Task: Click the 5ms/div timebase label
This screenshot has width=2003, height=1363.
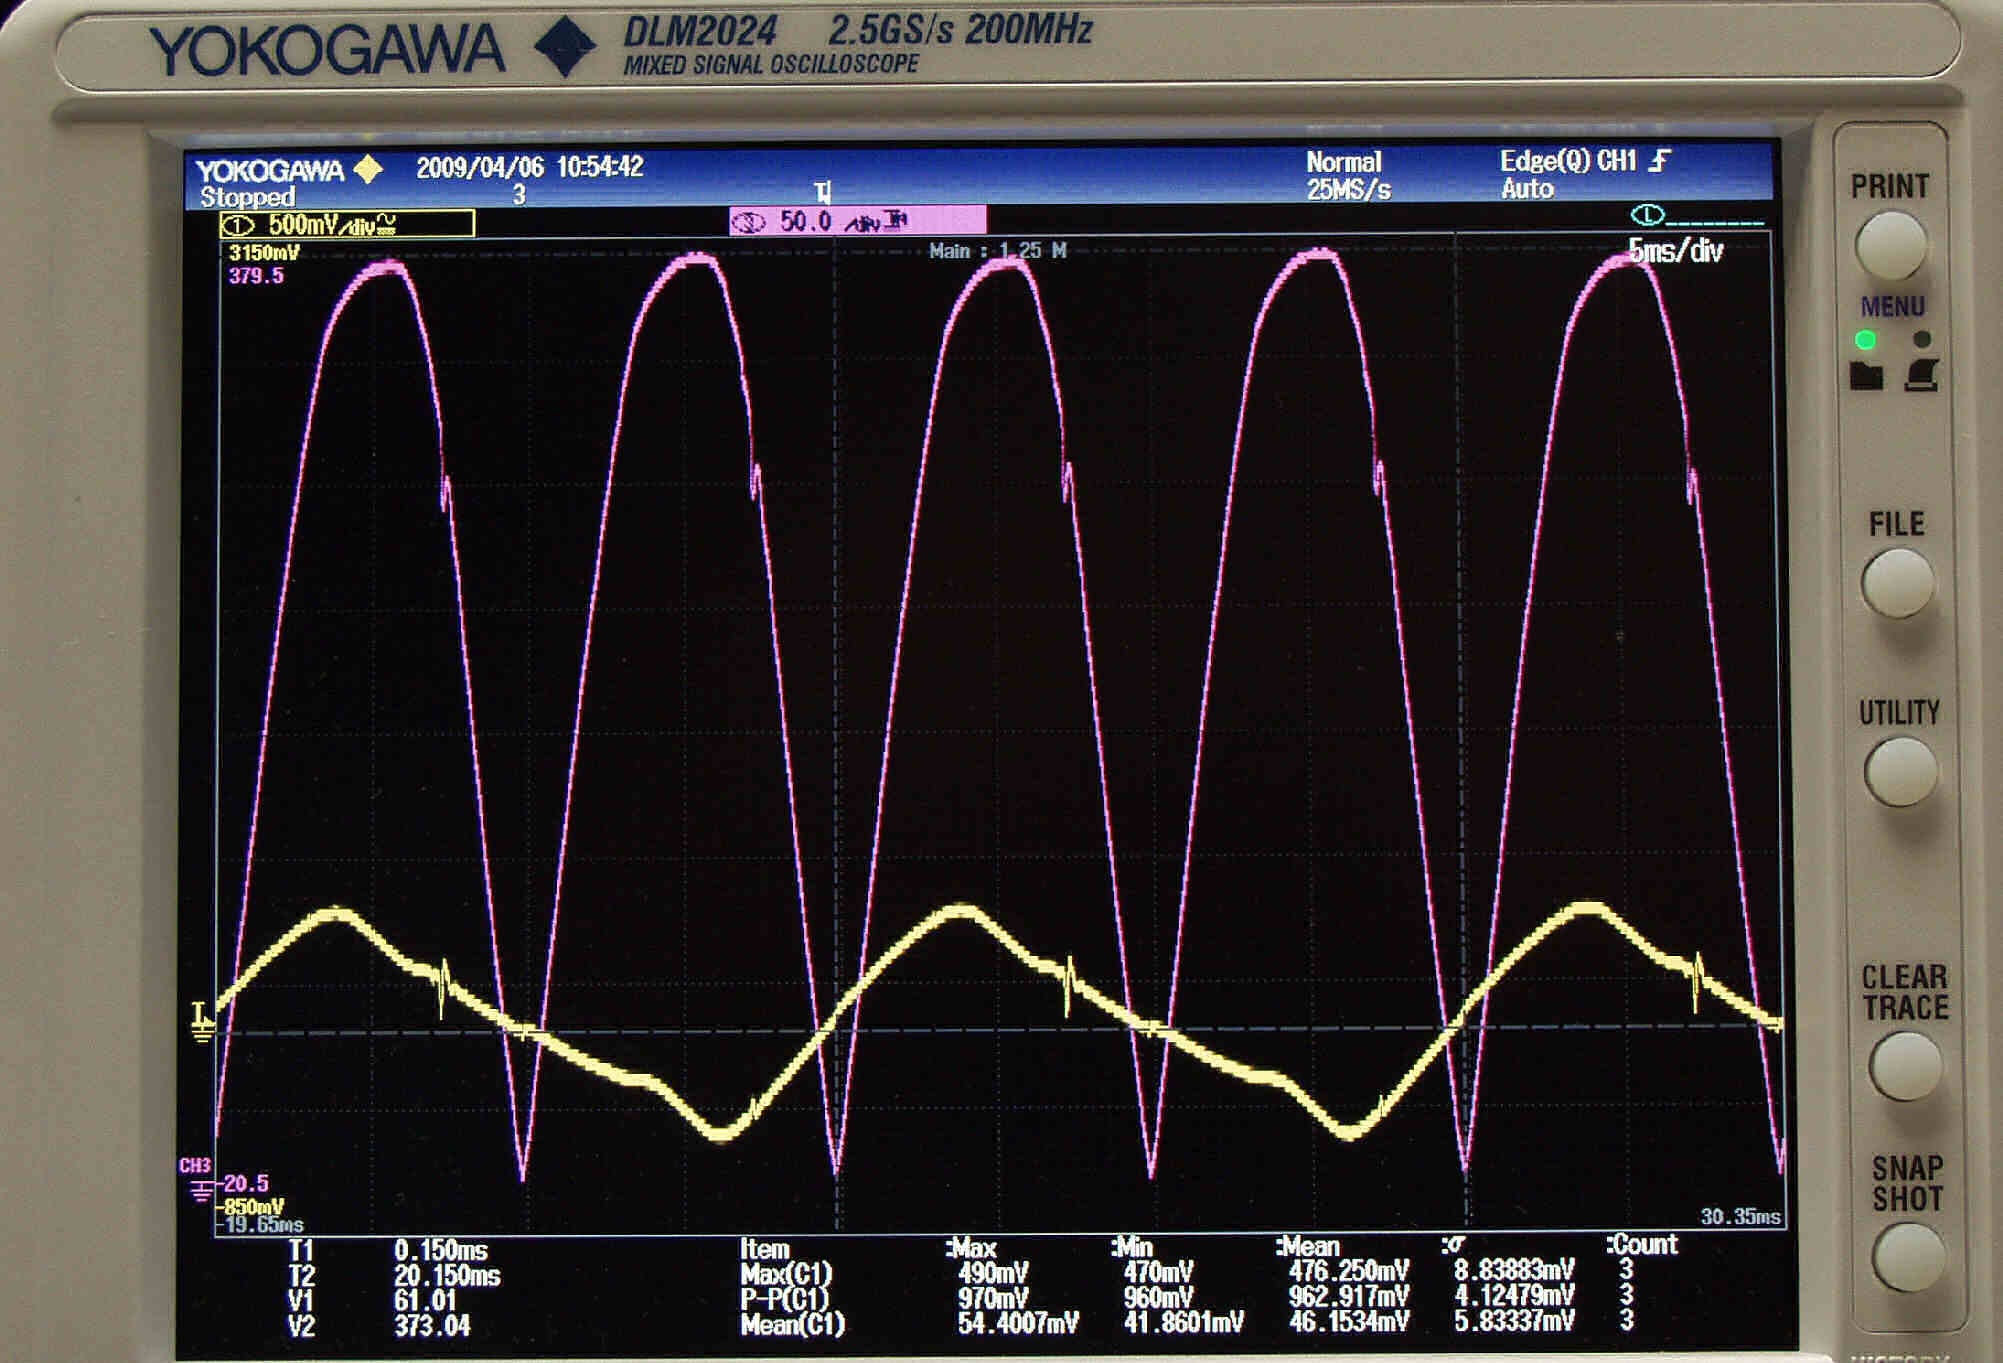Action: click(x=1676, y=251)
